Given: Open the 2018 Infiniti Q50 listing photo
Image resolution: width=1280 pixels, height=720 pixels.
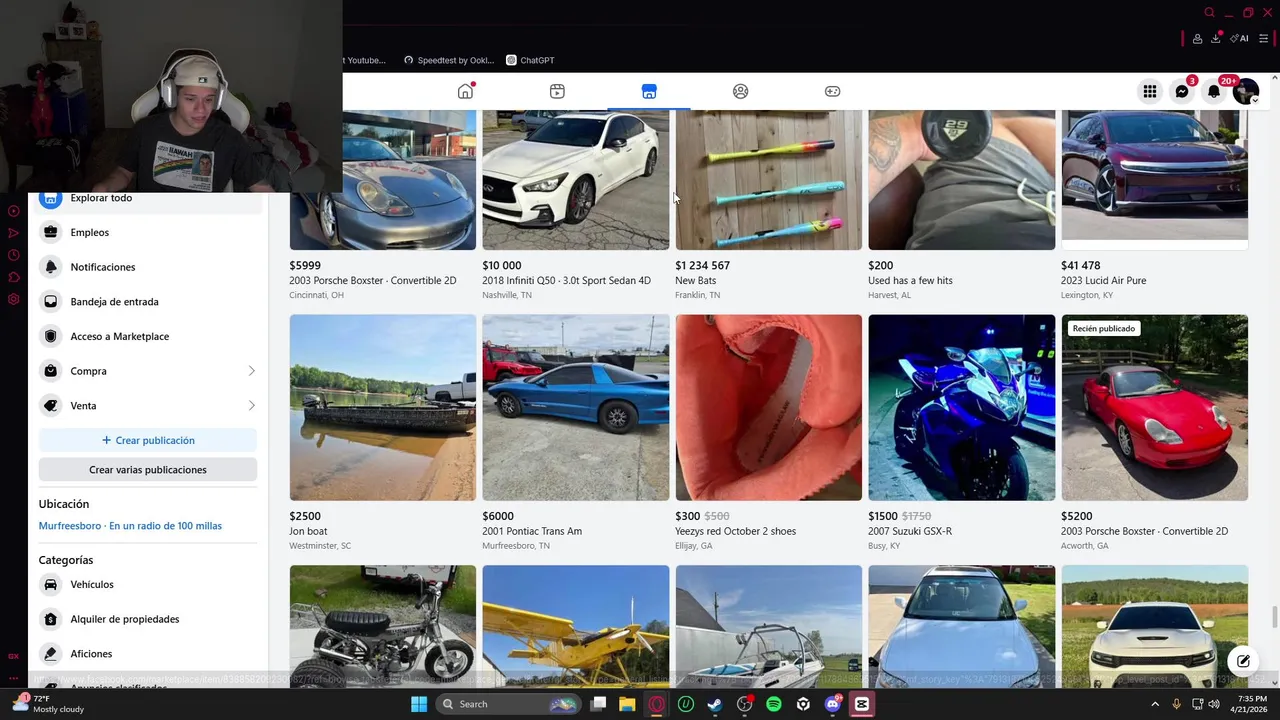Looking at the screenshot, I should (x=576, y=180).
